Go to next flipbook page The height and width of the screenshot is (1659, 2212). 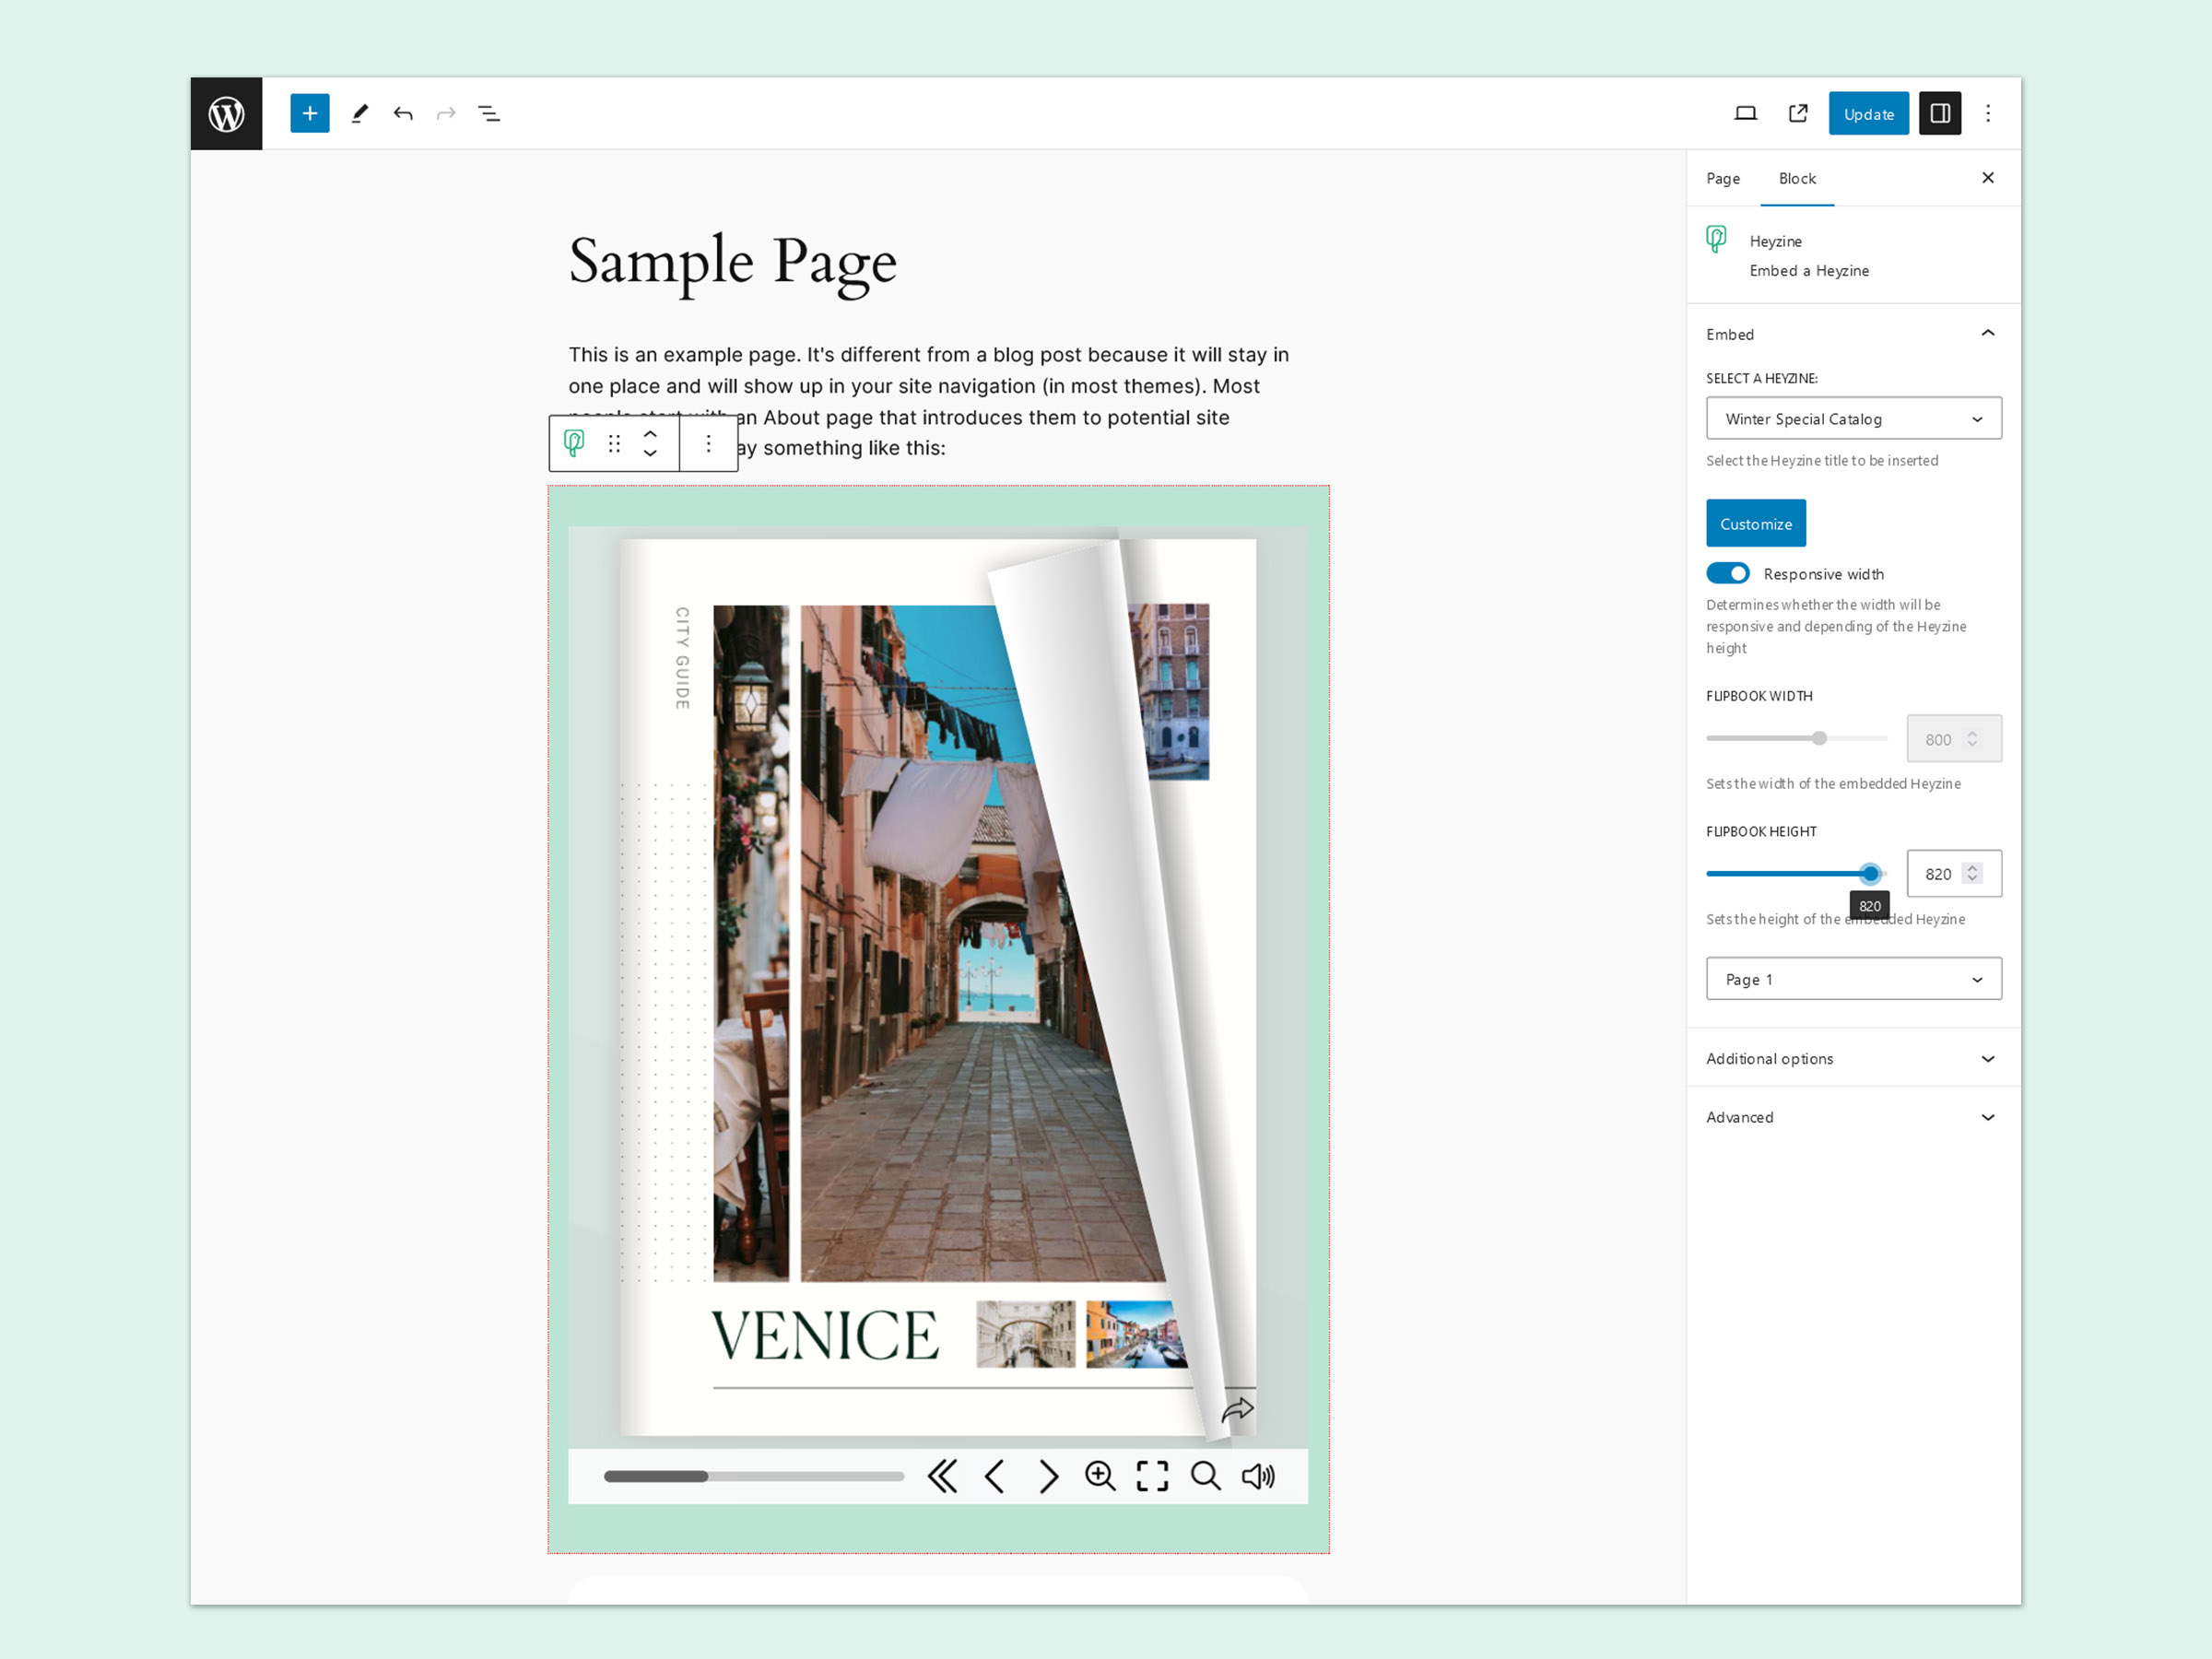click(1048, 1476)
